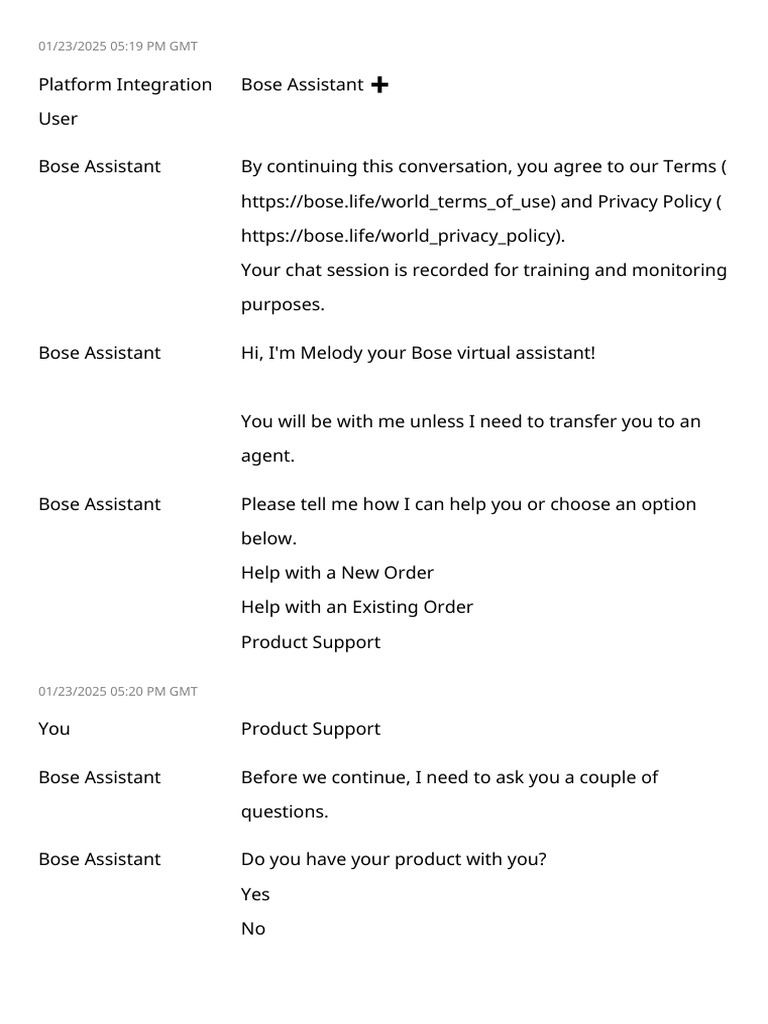Viewport: 768px width, 1024px height.
Task: Click the plus icon beside Bose Assistant
Action: [379, 85]
